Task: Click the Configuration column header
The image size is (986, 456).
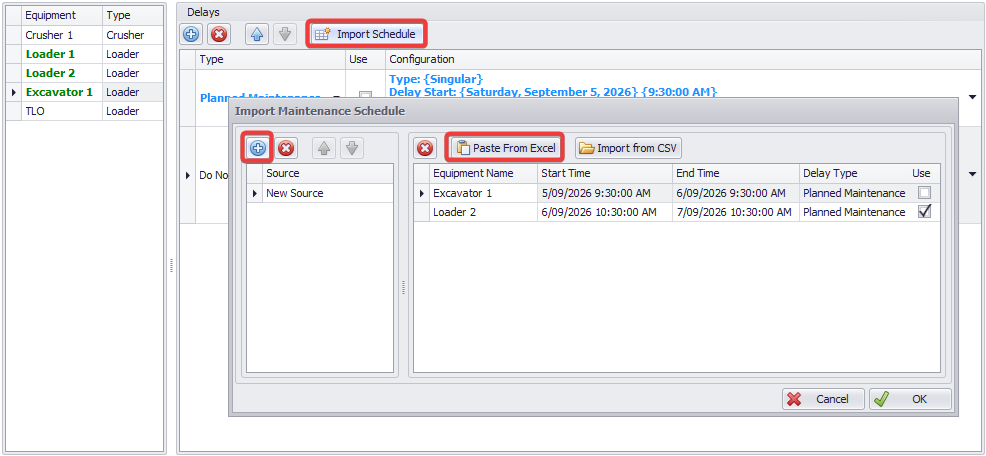Action: pyautogui.click(x=684, y=59)
